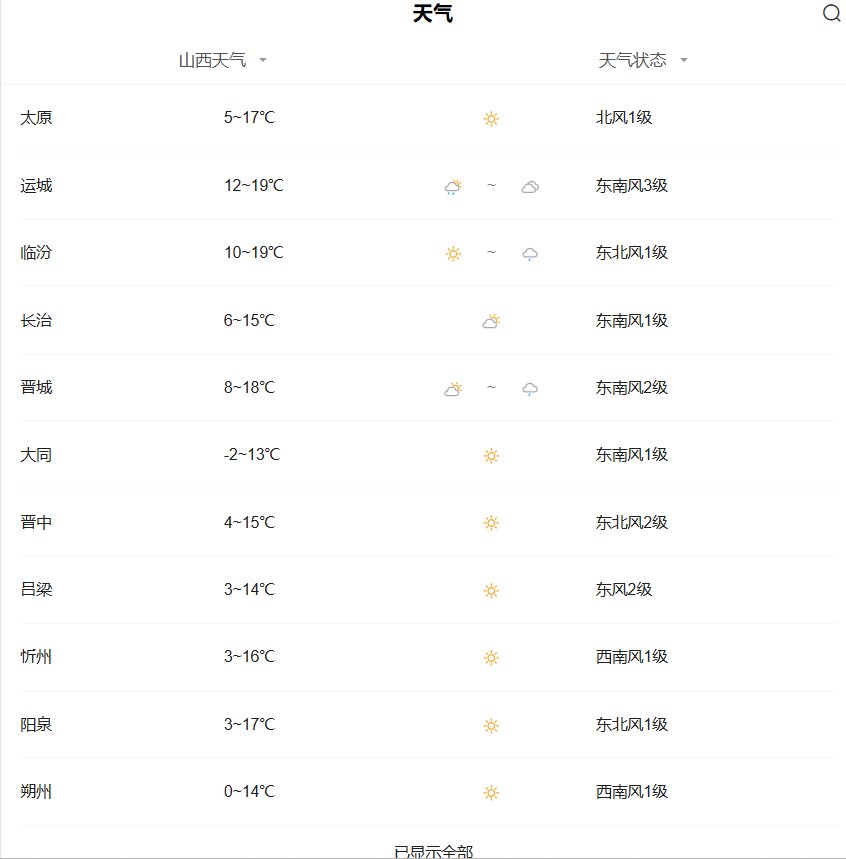Click the cloudy icon in 运城 row
This screenshot has height=859, width=846.
pyautogui.click(x=530, y=187)
